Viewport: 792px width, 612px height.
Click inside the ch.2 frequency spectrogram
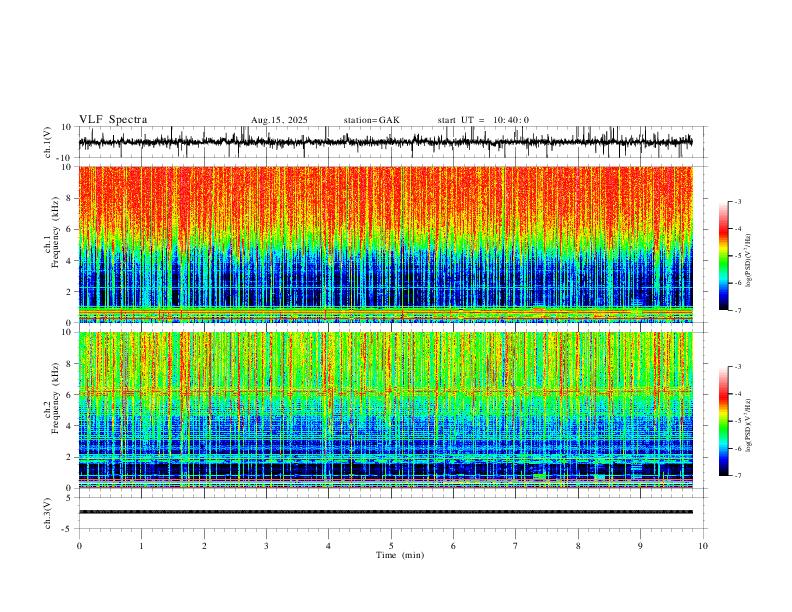(385, 410)
